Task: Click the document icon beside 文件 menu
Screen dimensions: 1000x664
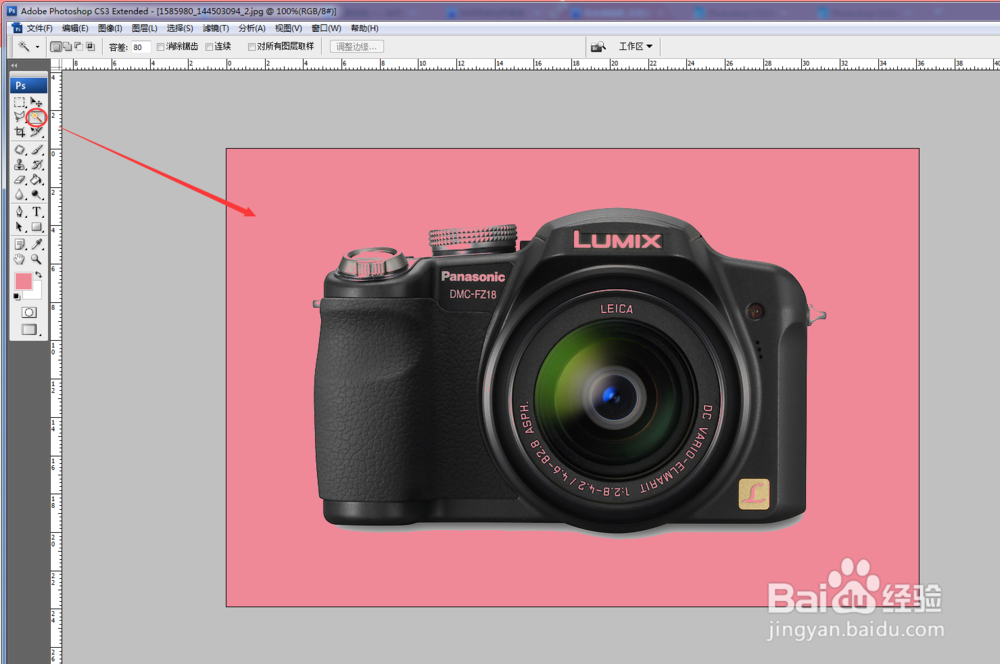Action: pos(17,28)
